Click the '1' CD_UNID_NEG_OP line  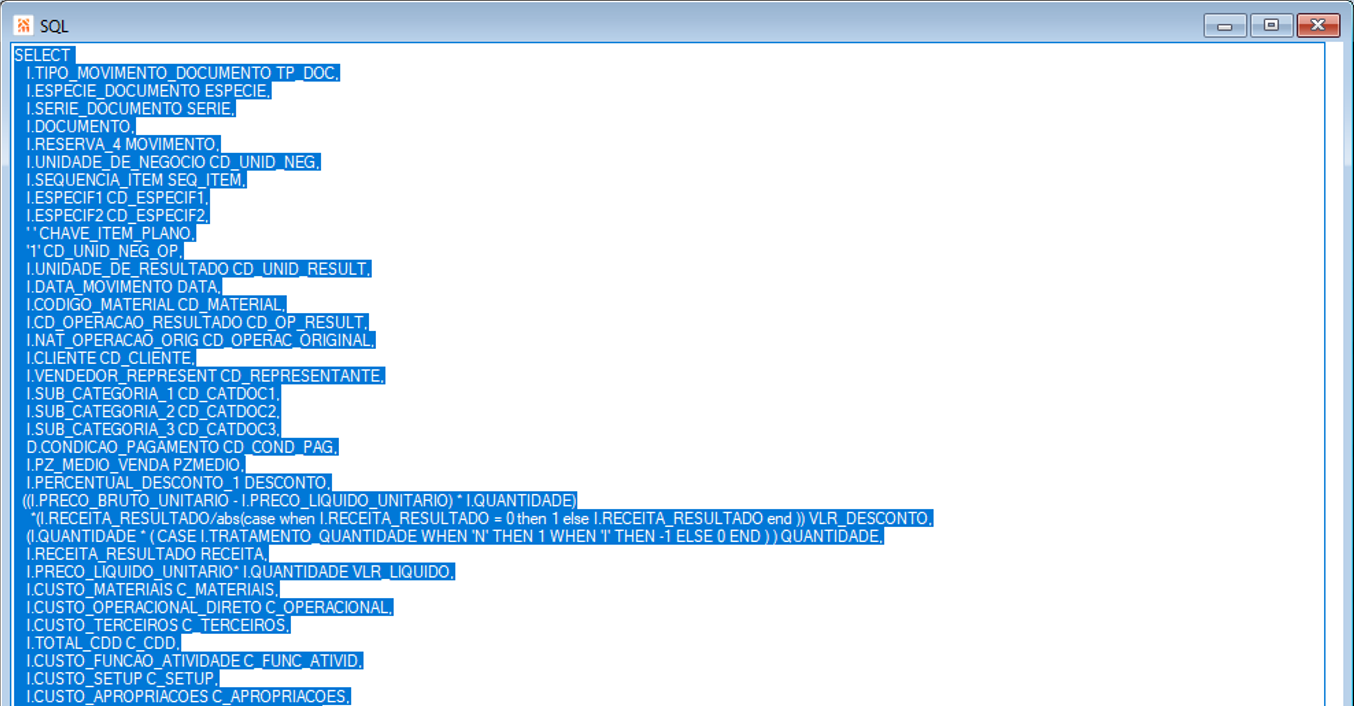[105, 251]
